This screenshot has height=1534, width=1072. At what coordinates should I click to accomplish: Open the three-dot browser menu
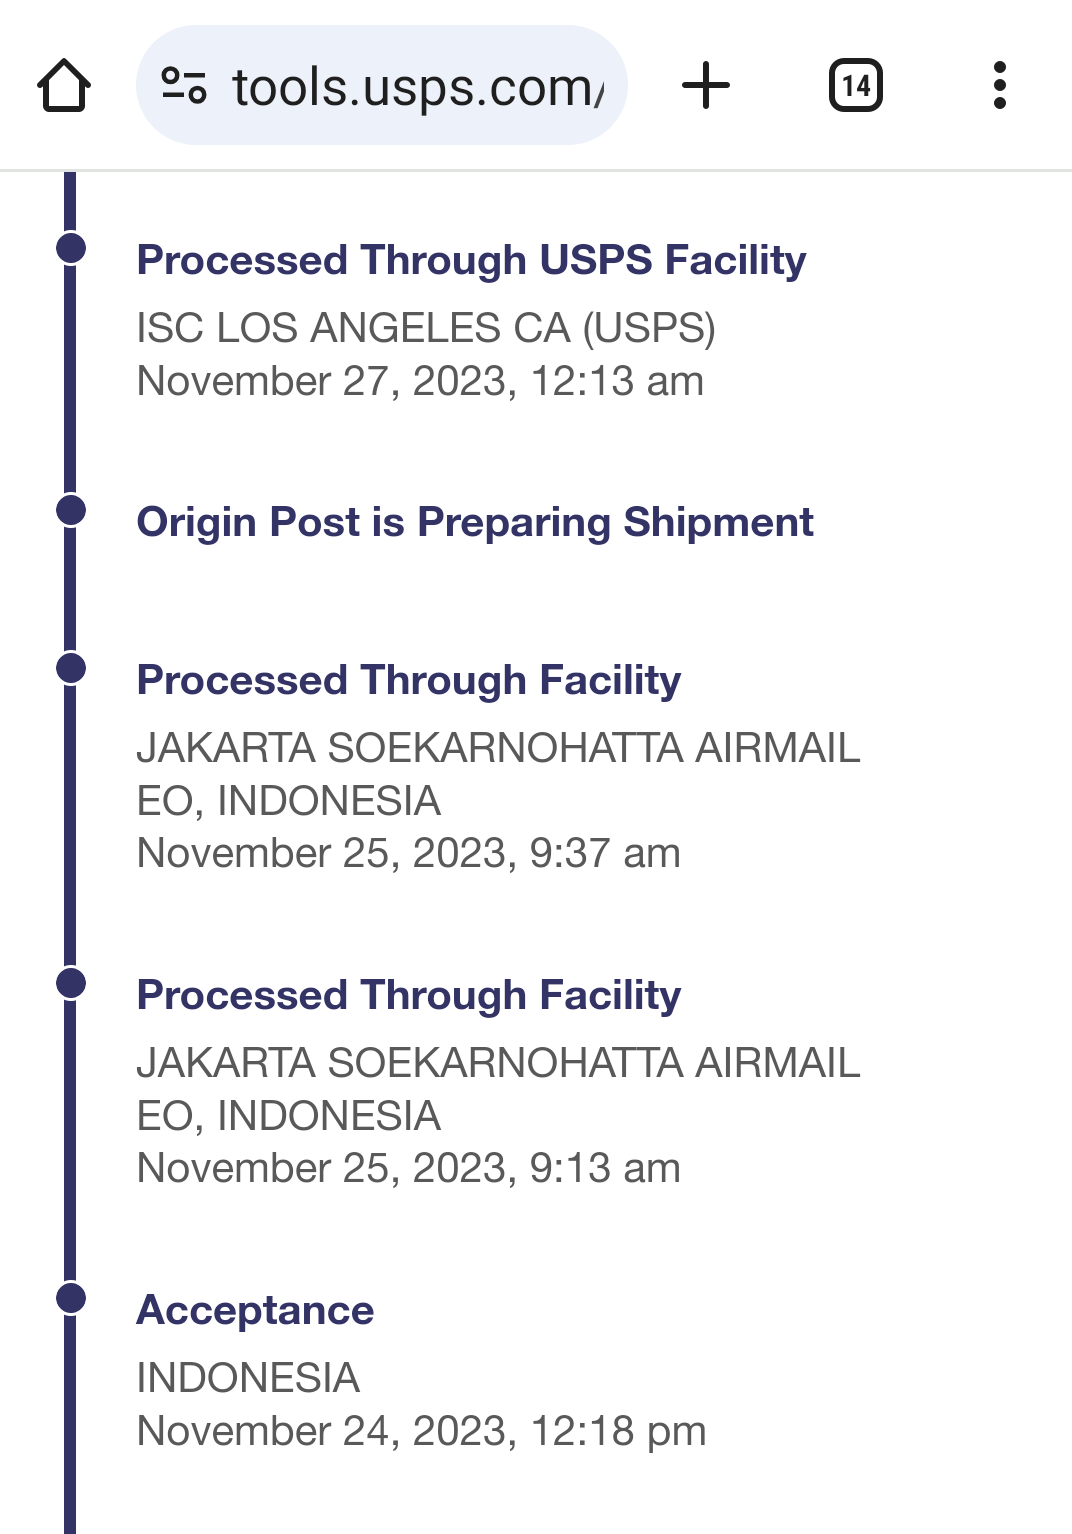[999, 85]
